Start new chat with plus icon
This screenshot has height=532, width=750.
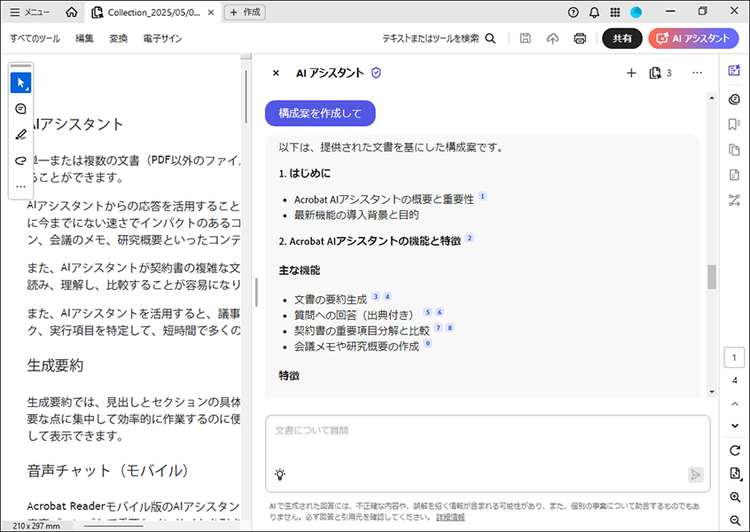[631, 73]
